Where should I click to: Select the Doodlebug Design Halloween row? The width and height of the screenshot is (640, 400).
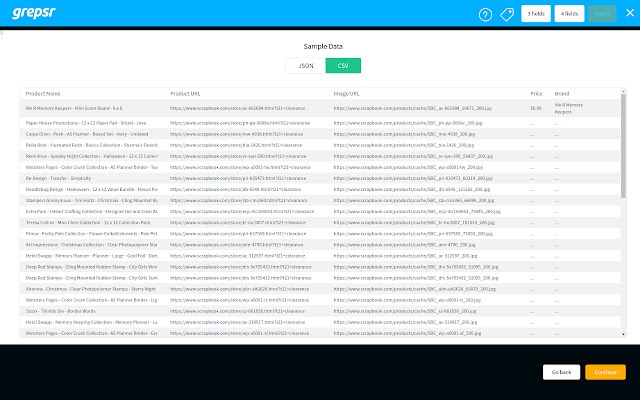point(320,189)
